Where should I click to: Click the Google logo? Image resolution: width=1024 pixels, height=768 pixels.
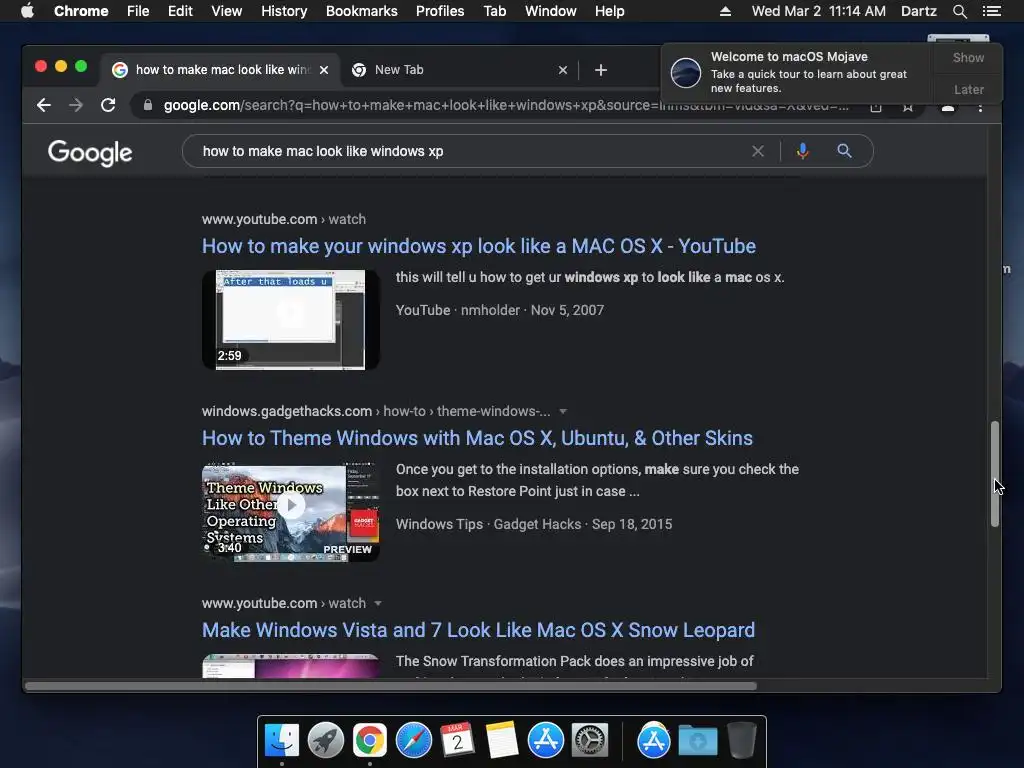pos(90,153)
